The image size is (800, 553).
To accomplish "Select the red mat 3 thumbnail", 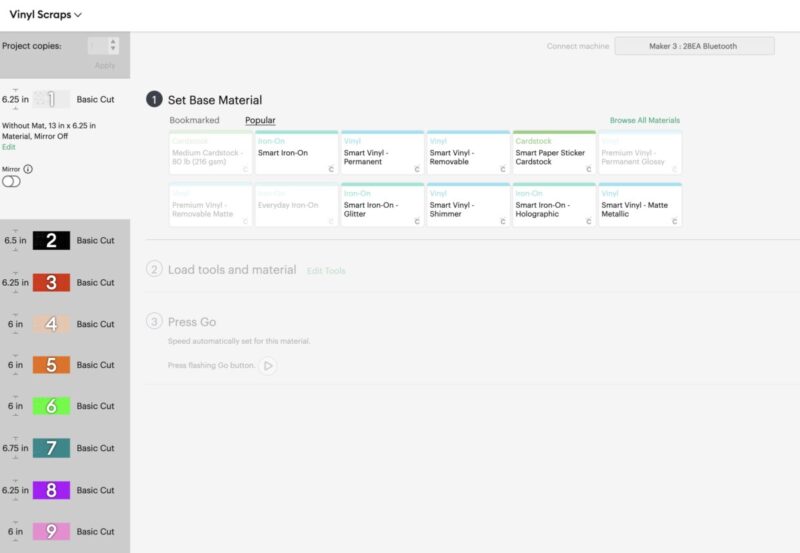I will click(x=51, y=282).
